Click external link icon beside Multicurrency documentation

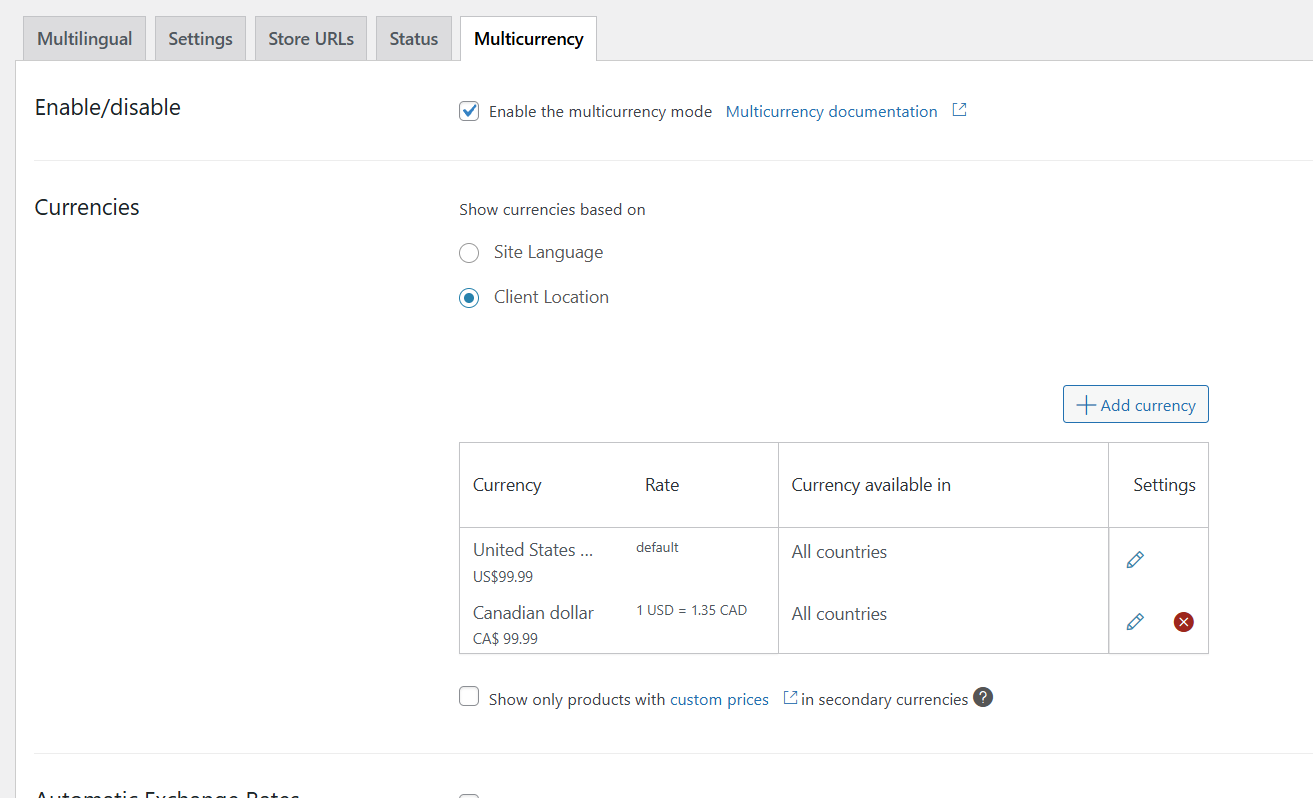(x=959, y=110)
